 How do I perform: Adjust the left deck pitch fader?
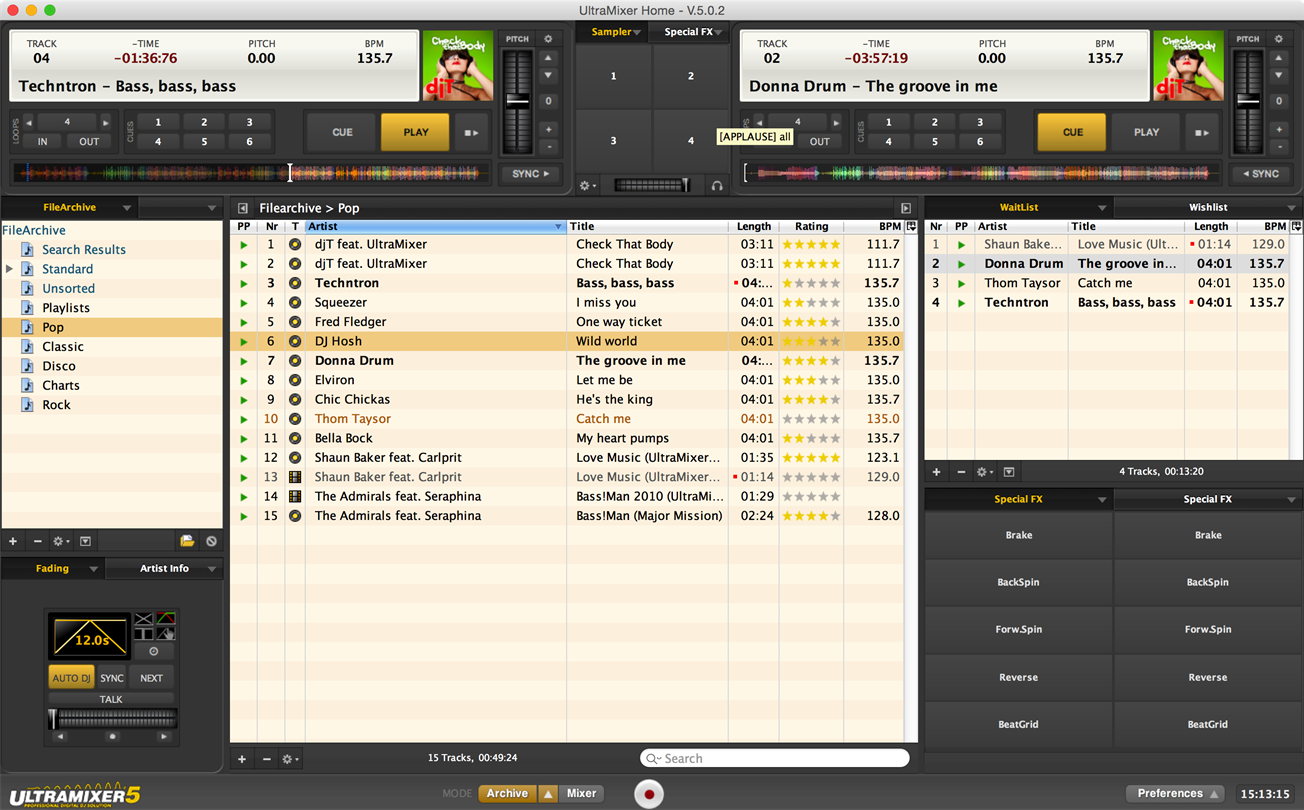[517, 100]
